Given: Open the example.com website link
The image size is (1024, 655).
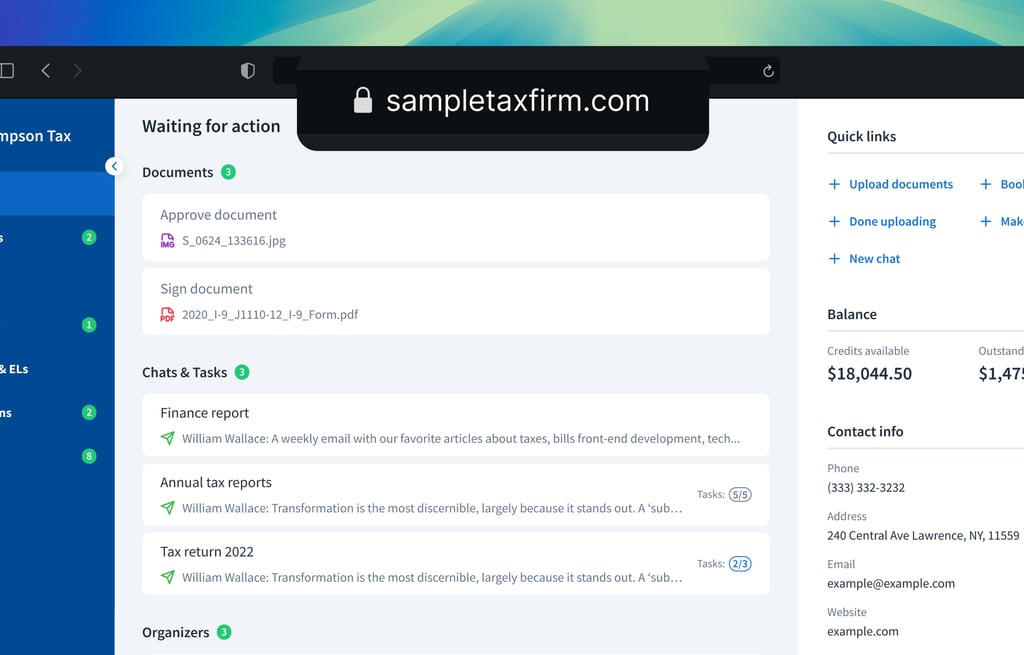Looking at the screenshot, I should click(x=862, y=632).
